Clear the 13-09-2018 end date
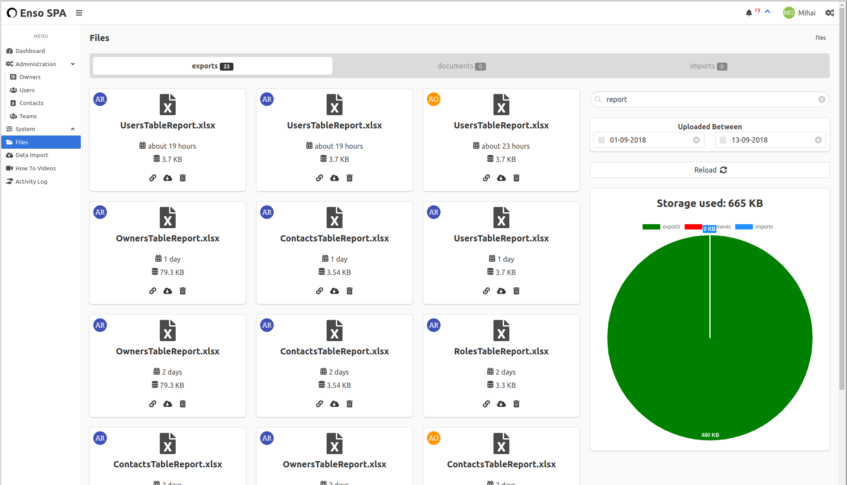This screenshot has width=847, height=485. 818,140
